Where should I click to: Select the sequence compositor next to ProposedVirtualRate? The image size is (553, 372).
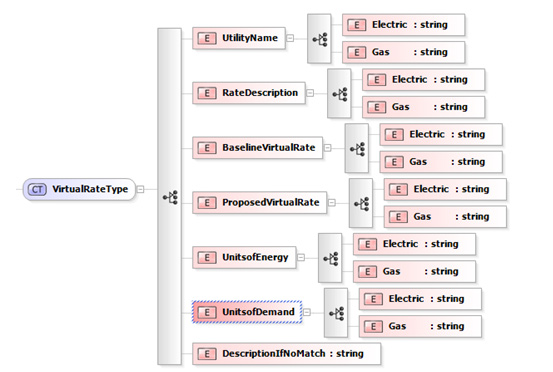[361, 203]
